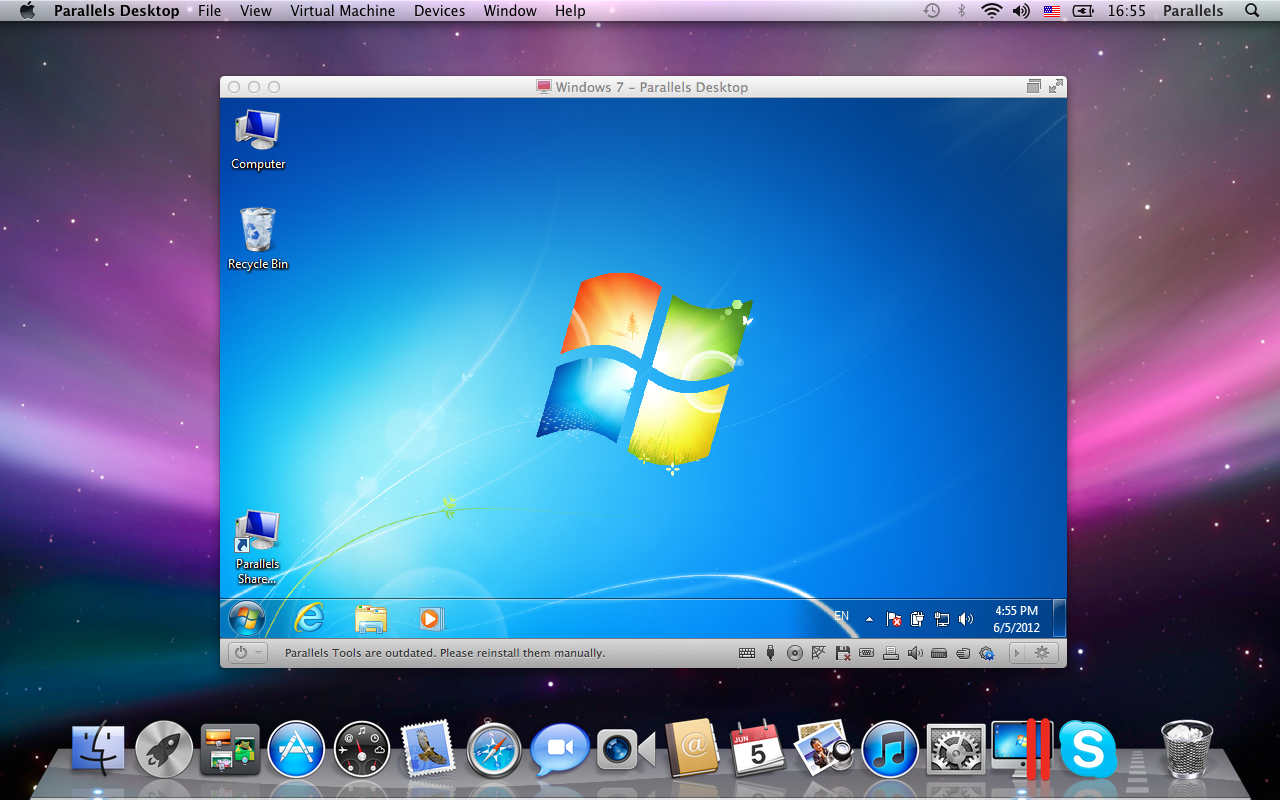Open the printer device icon in Parallels status bar
The image size is (1280, 800).
coord(891,653)
